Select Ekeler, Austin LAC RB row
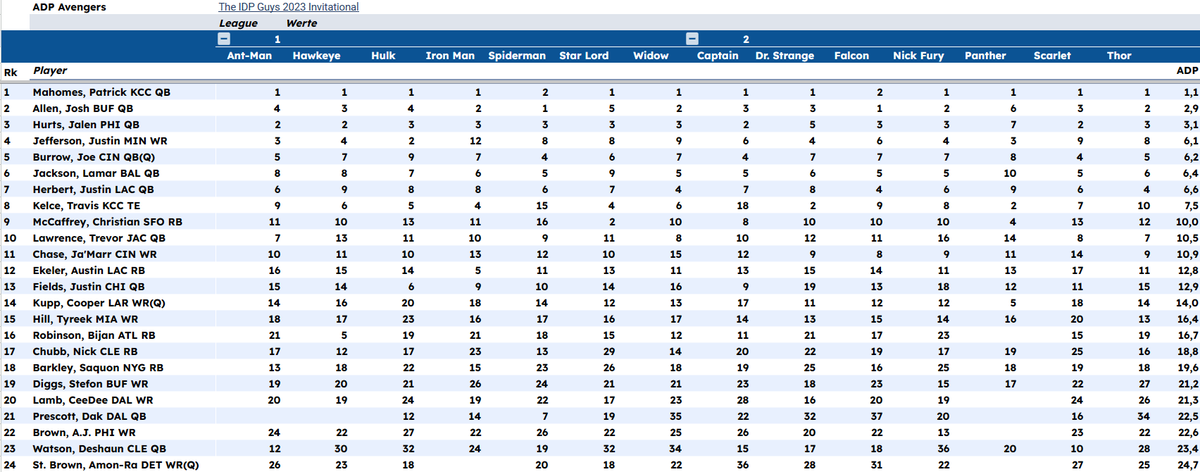The image size is (1200, 472). click(600, 271)
